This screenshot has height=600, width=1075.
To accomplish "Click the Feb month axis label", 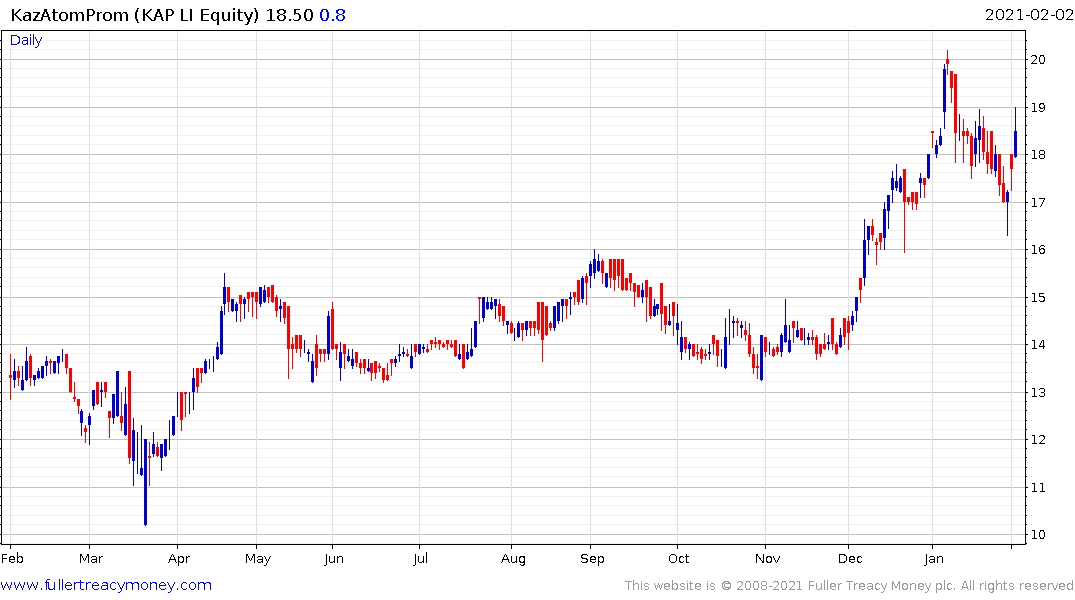I will tap(12, 558).
